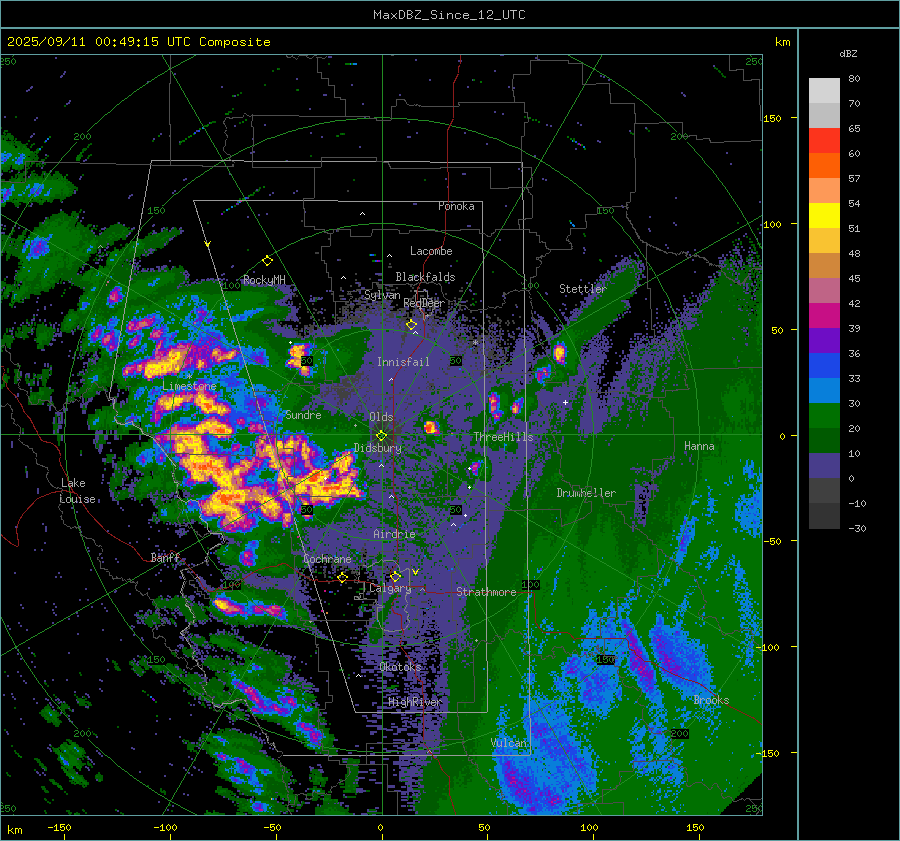Click the light blue 30-33 dBZ swatch
The height and width of the screenshot is (841, 900).
pyautogui.click(x=824, y=391)
